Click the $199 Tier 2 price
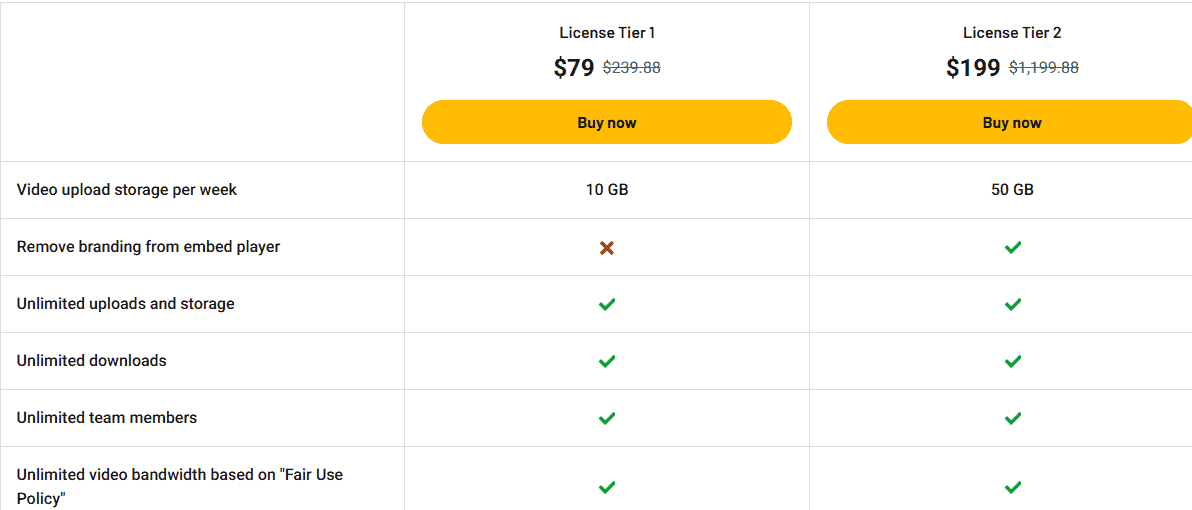The height and width of the screenshot is (510, 1192). tap(973, 68)
